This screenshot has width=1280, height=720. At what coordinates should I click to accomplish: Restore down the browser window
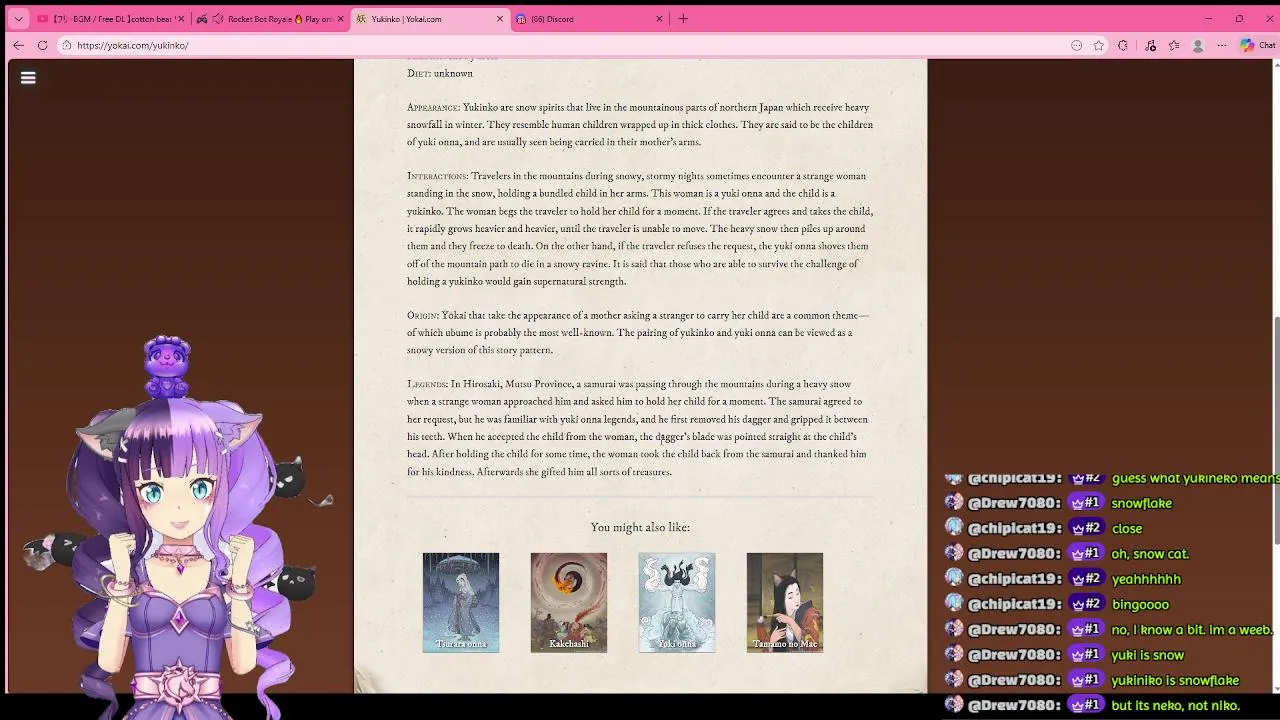[1239, 19]
